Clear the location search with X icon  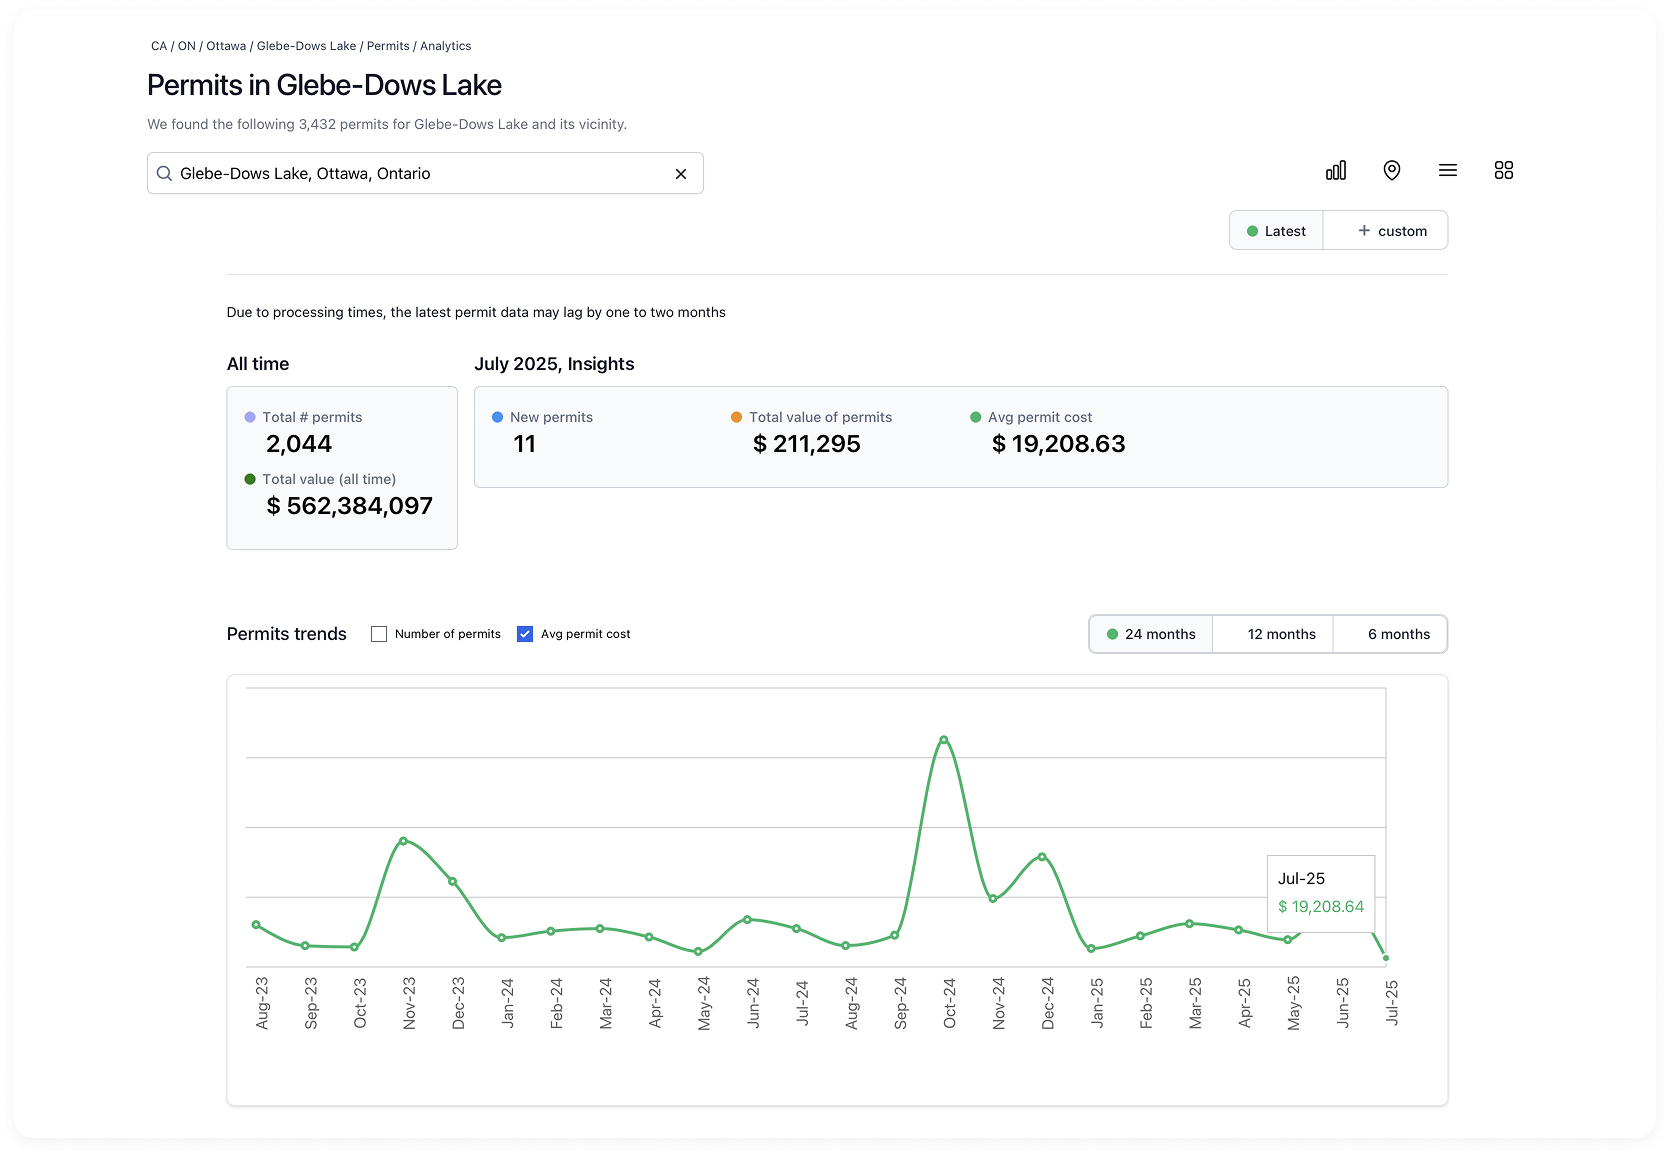(681, 174)
